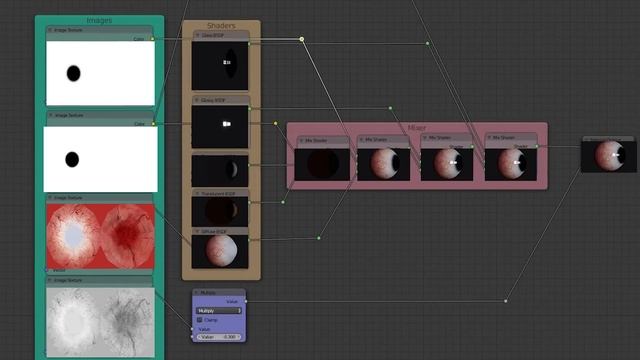Collapse the second Image Texture node

[51, 116]
